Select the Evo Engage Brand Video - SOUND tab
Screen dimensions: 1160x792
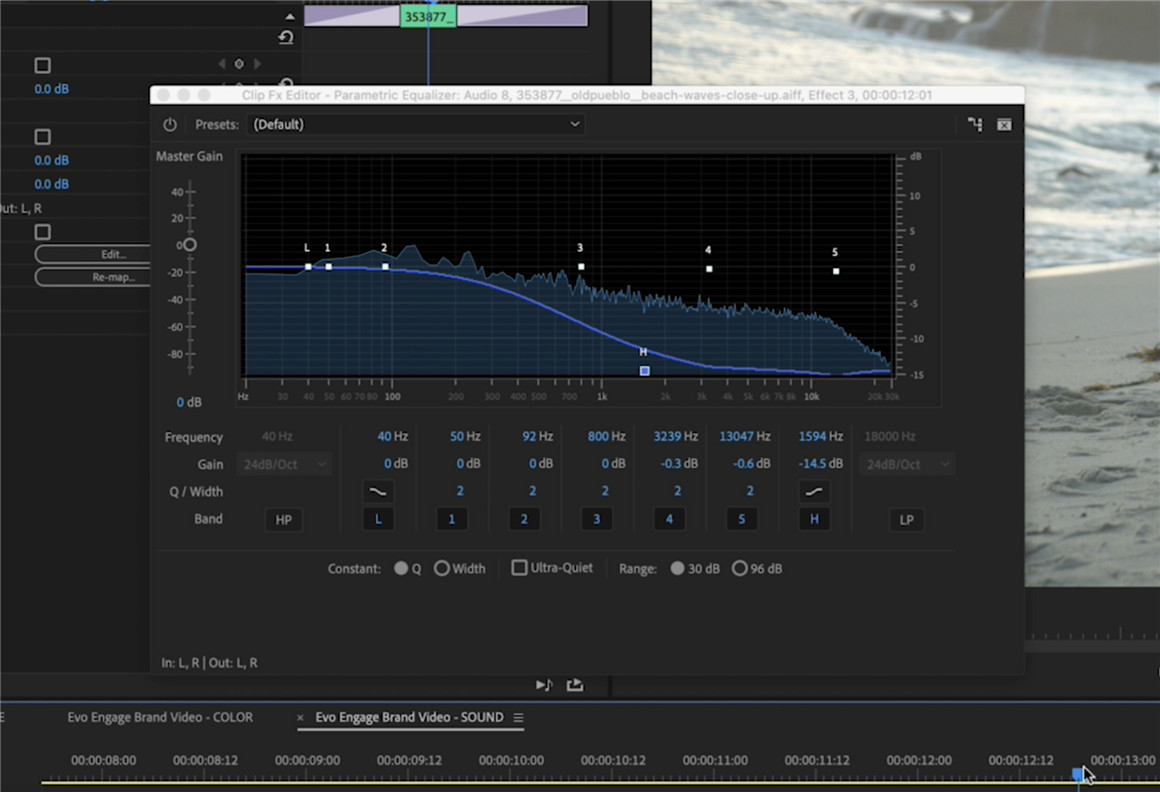[x=410, y=717]
